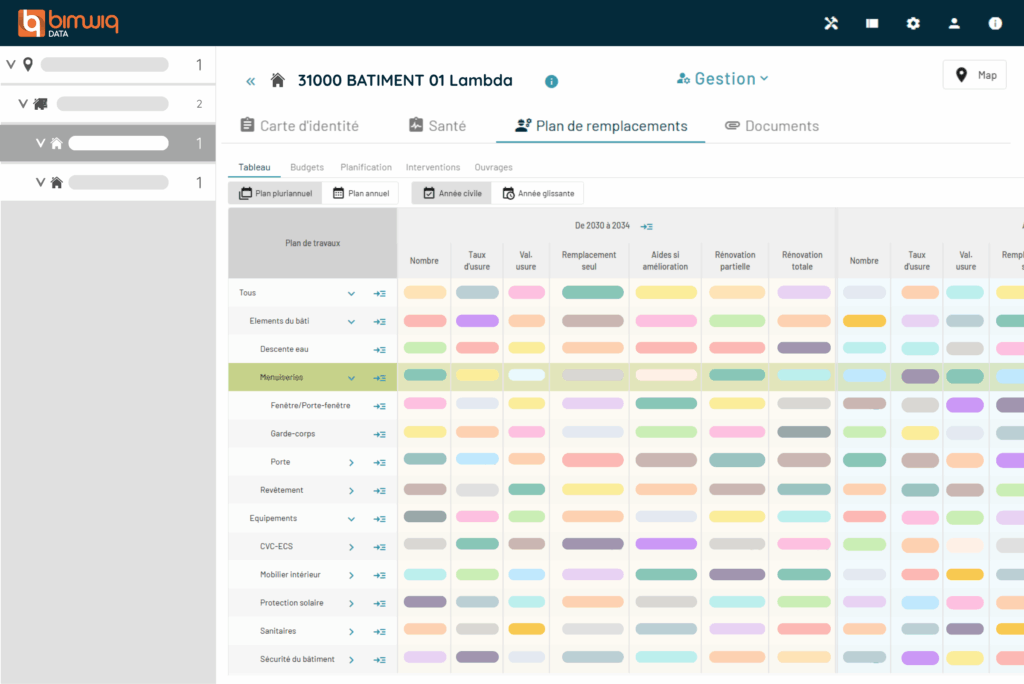Click the yellow pill in Sanitaires Val. usure

tap(526, 629)
